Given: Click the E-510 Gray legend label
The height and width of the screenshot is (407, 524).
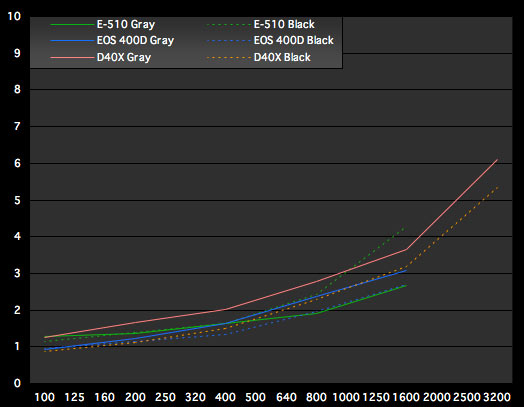Looking at the screenshot, I should point(126,24).
